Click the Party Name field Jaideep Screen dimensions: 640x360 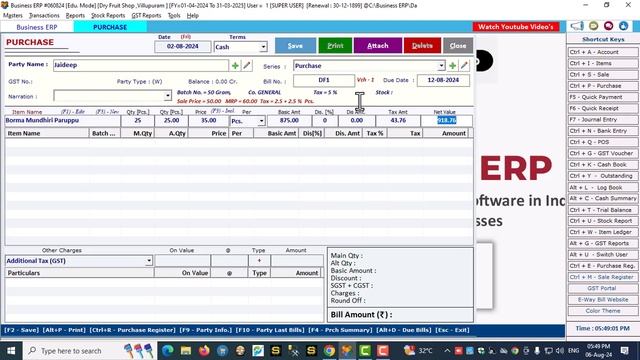click(141, 65)
